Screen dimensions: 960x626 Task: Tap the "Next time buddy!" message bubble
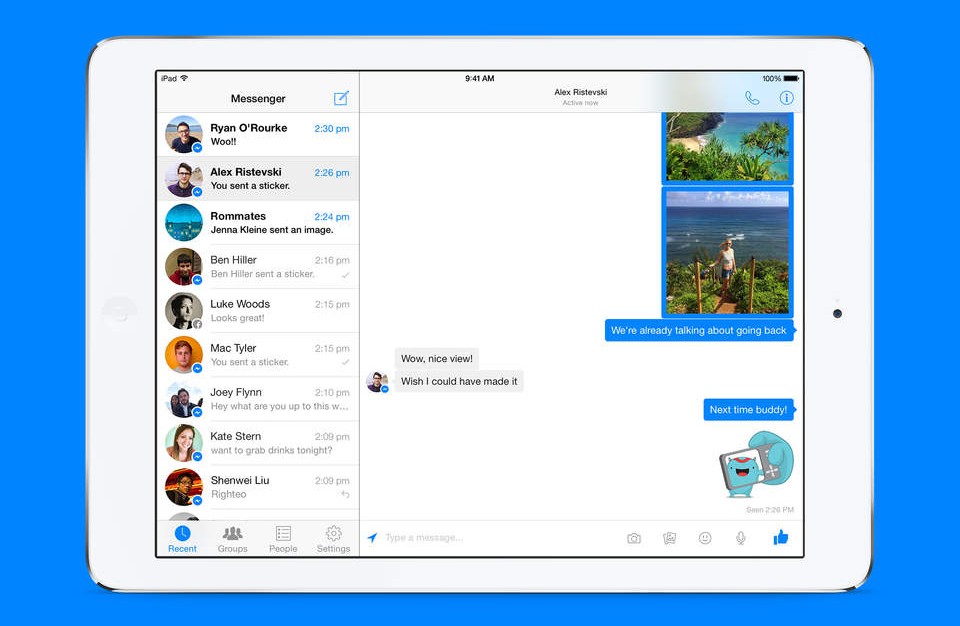point(748,410)
